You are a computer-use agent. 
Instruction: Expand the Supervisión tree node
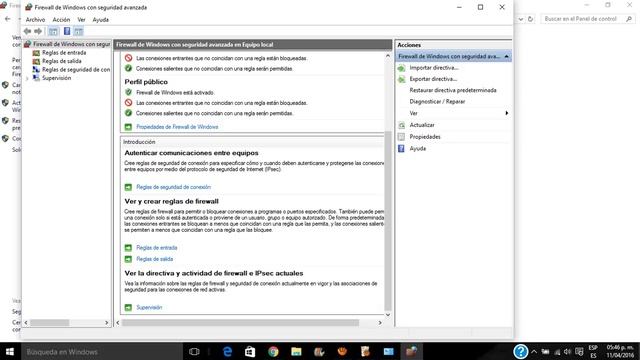tap(27, 78)
